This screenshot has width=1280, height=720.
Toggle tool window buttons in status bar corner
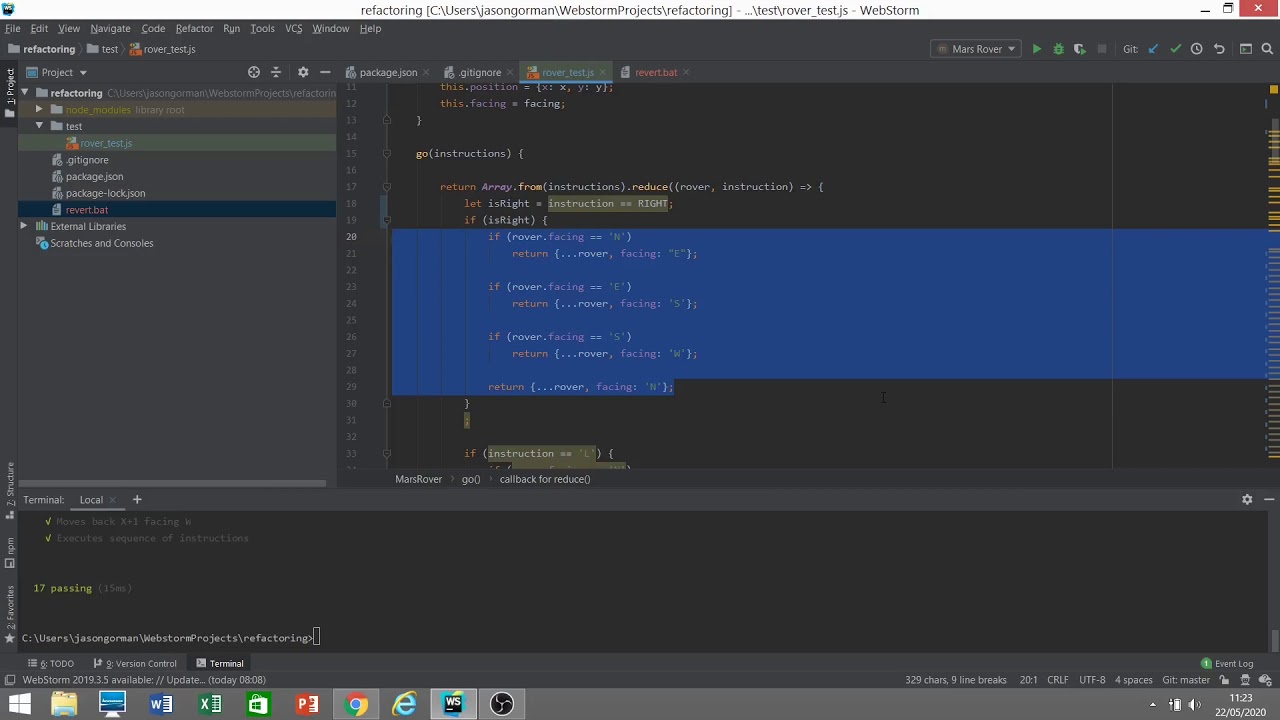tap(9, 680)
